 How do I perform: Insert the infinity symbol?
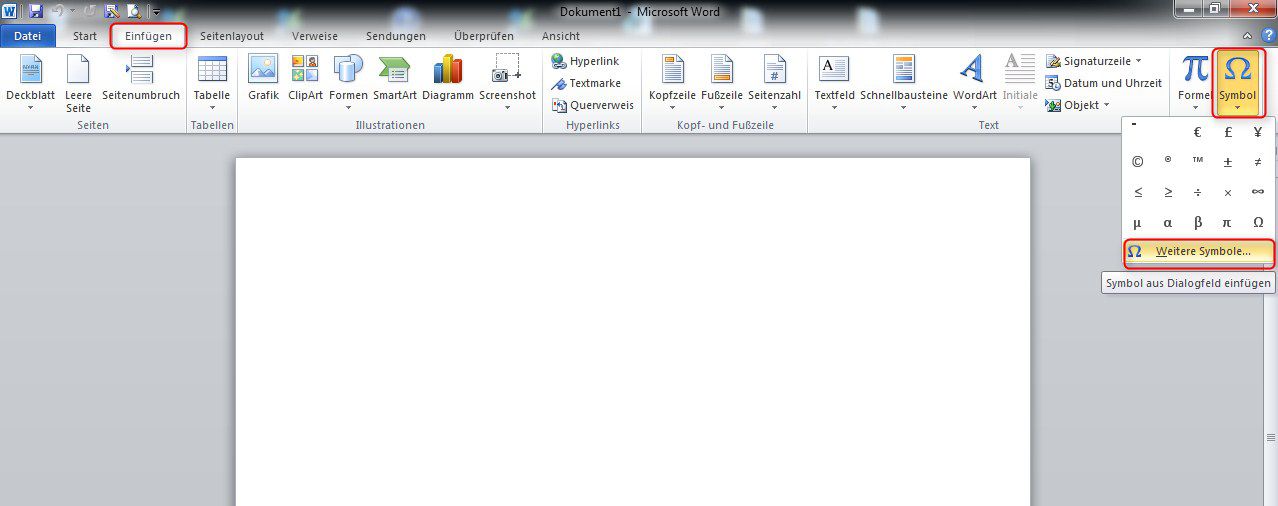1257,192
